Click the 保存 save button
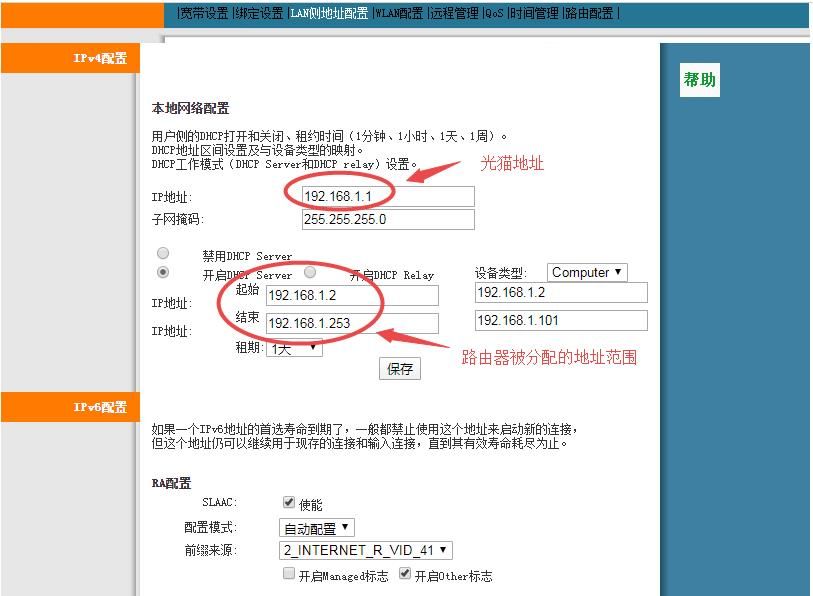 coord(400,369)
